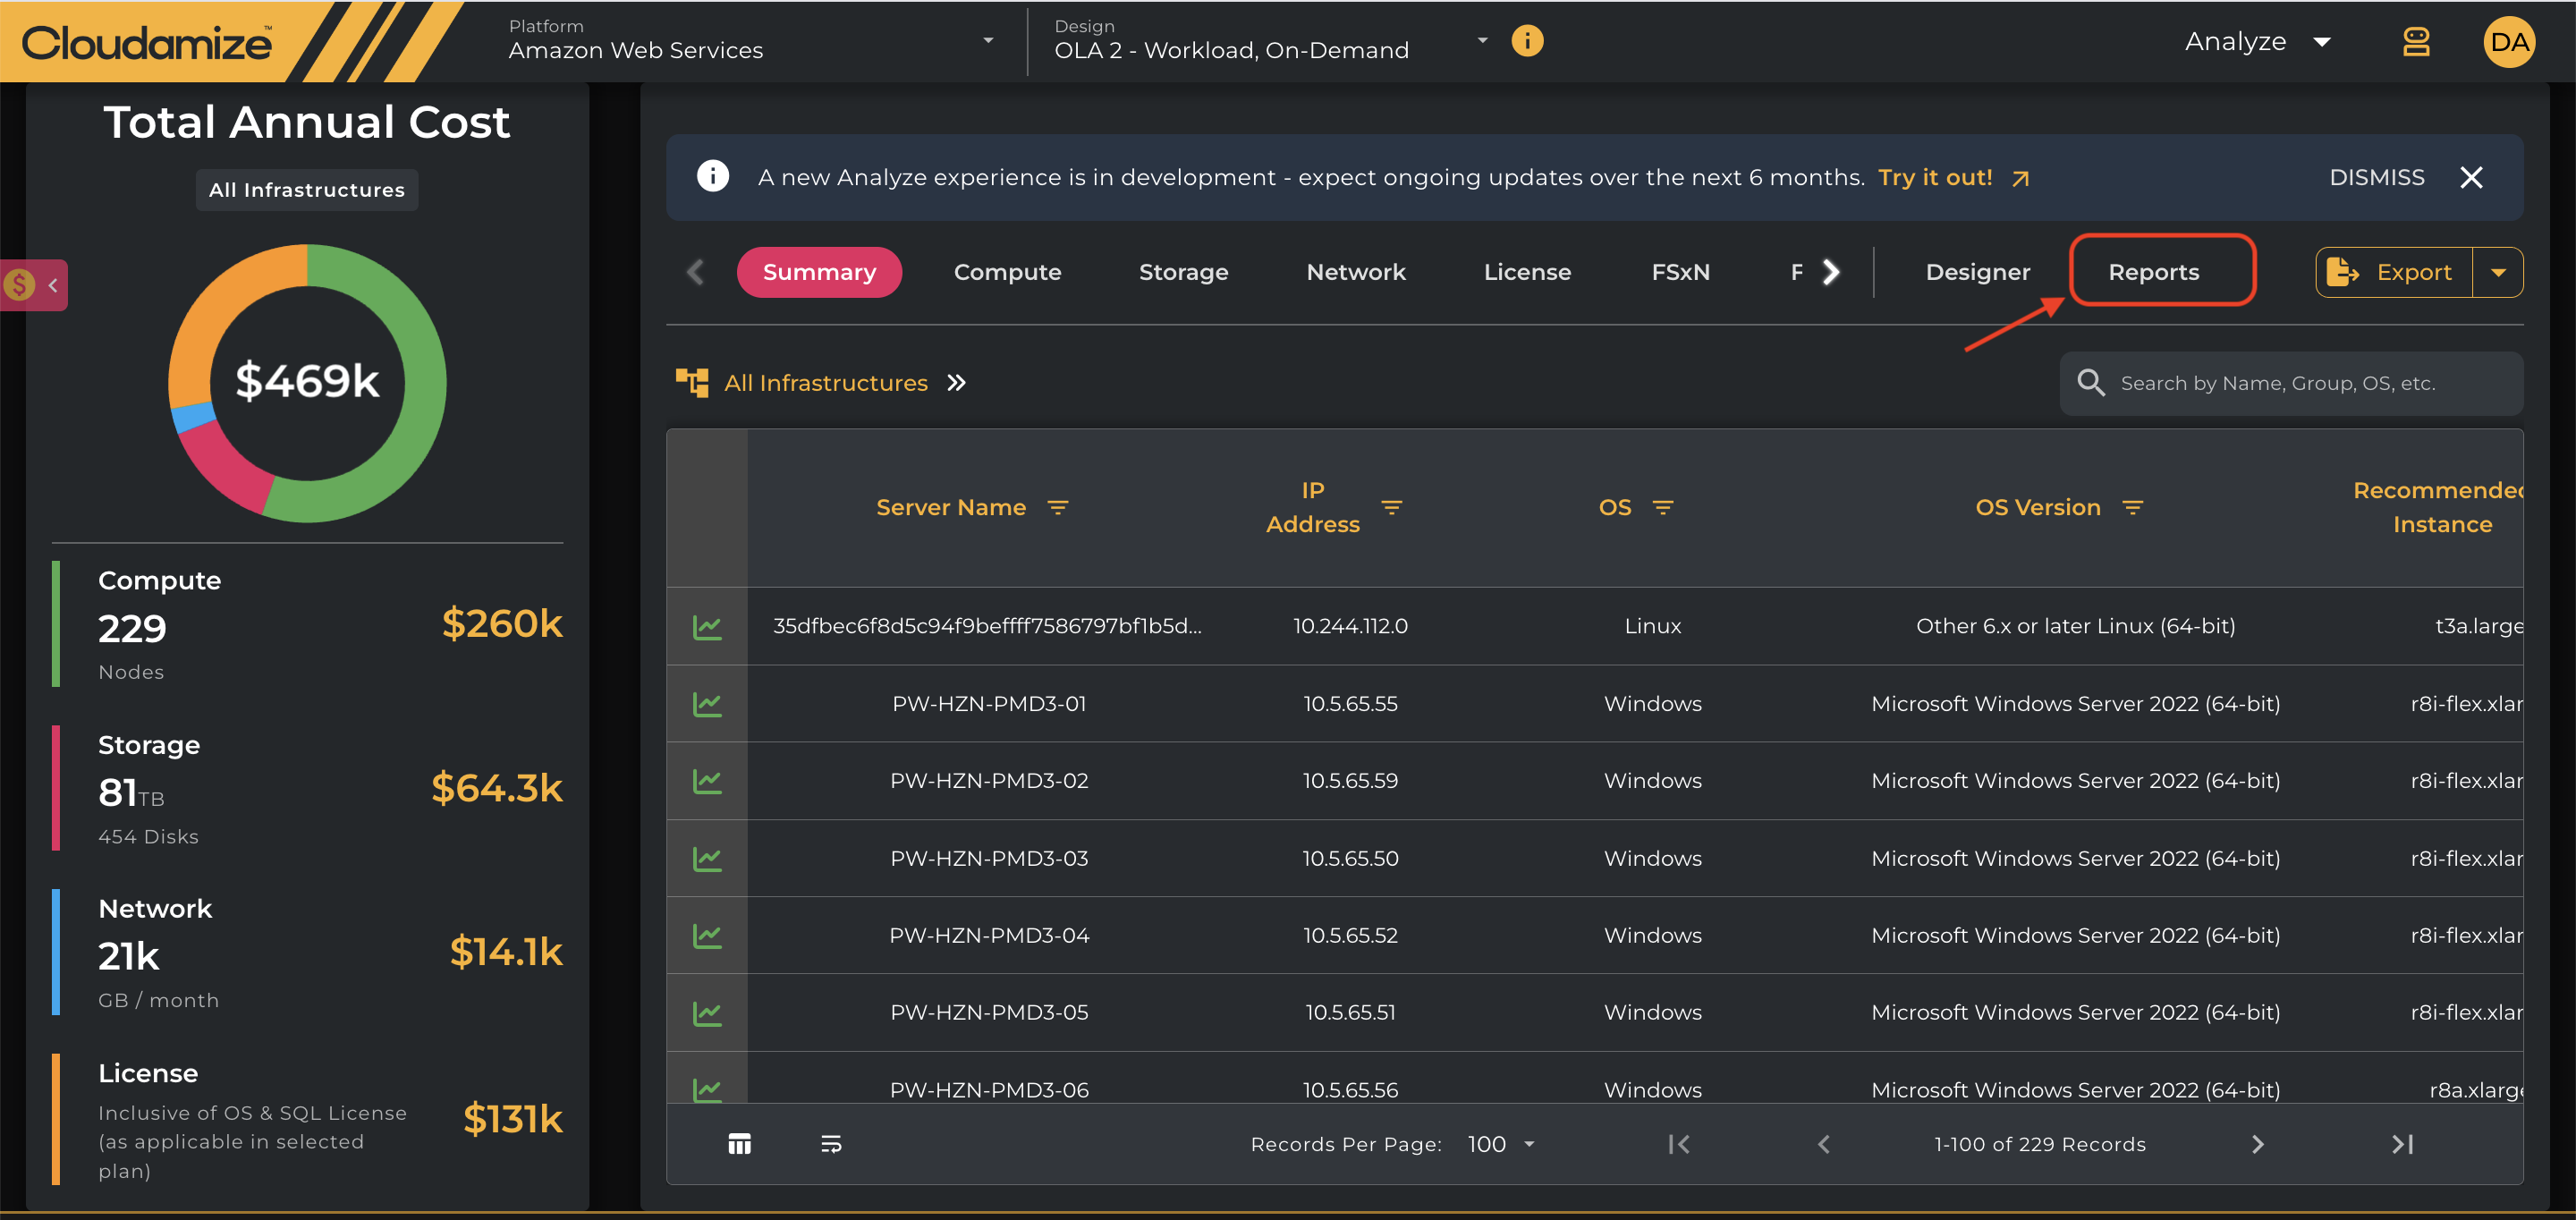Open the design info icon
2576x1220 pixels.
[x=1527, y=41]
